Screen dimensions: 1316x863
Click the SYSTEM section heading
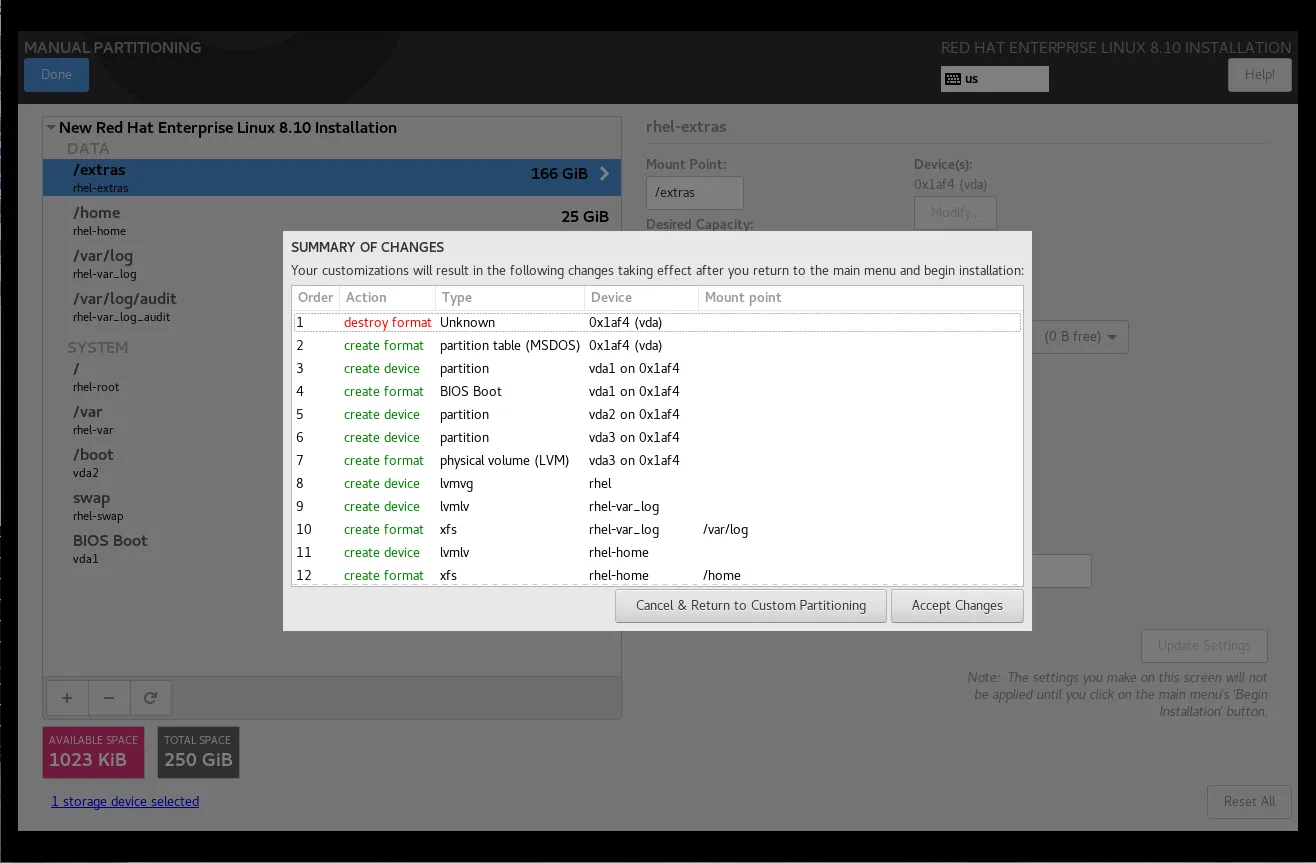click(x=98, y=348)
